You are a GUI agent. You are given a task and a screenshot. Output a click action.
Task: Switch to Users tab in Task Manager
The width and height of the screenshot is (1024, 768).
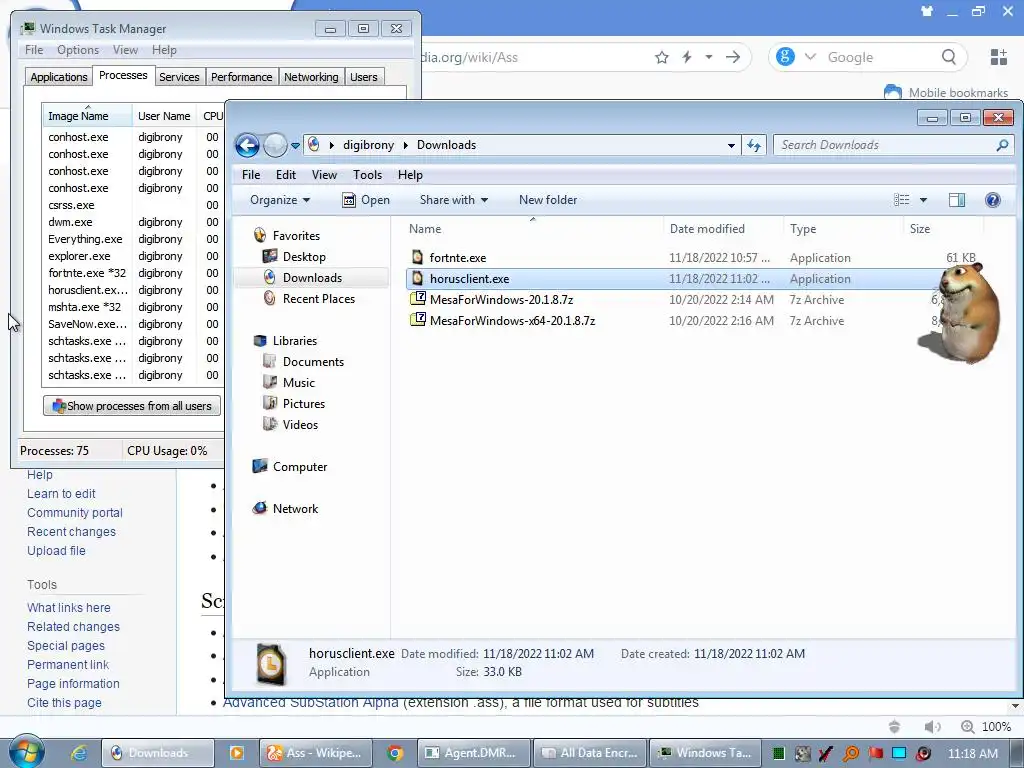363,77
